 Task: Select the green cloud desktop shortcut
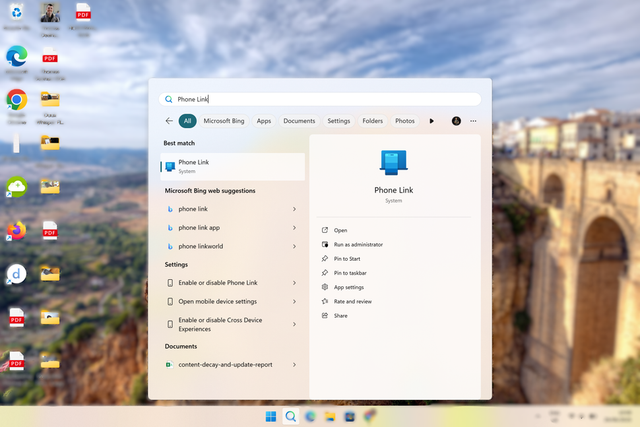16,187
